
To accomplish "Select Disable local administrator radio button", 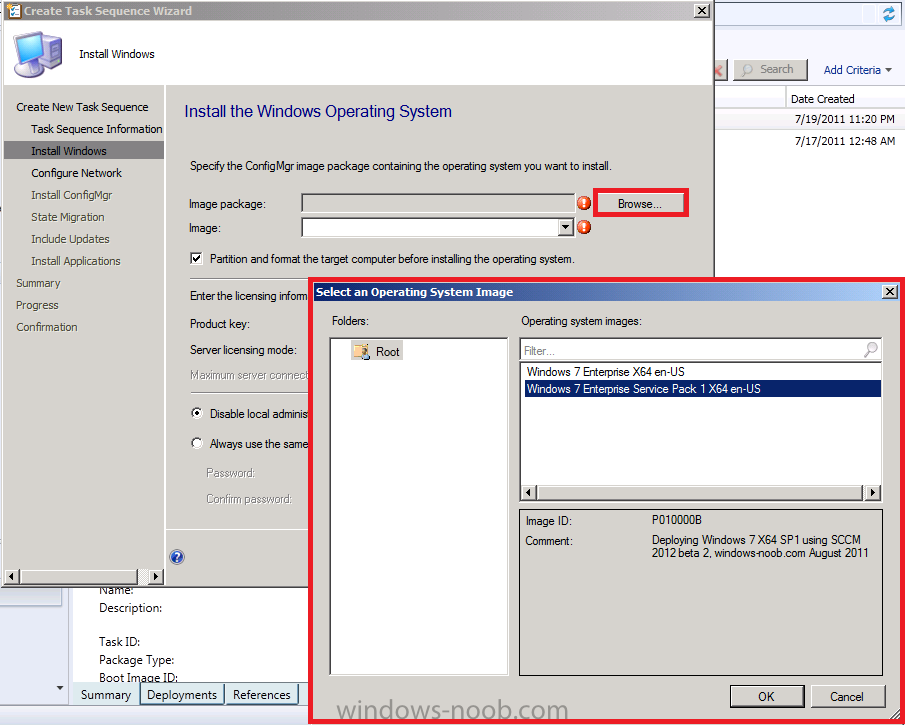I will pyautogui.click(x=197, y=413).
